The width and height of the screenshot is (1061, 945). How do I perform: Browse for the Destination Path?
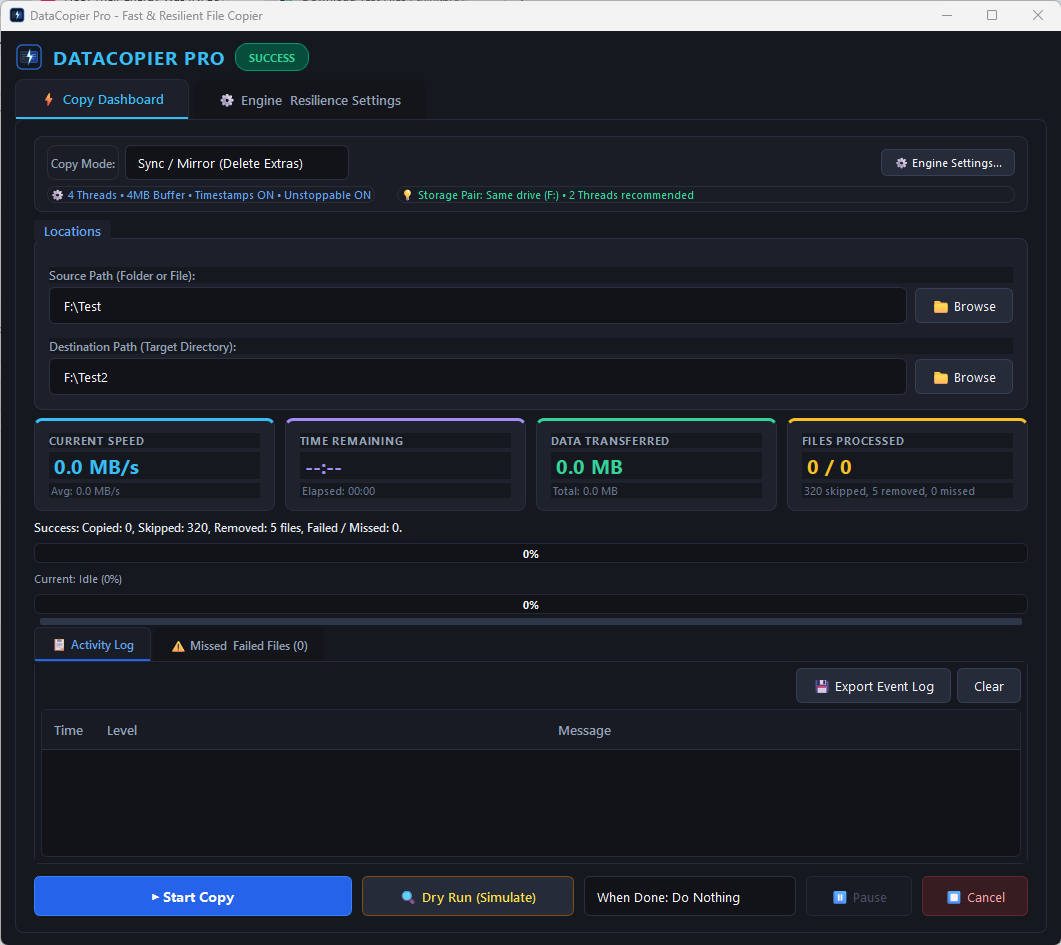tap(964, 377)
